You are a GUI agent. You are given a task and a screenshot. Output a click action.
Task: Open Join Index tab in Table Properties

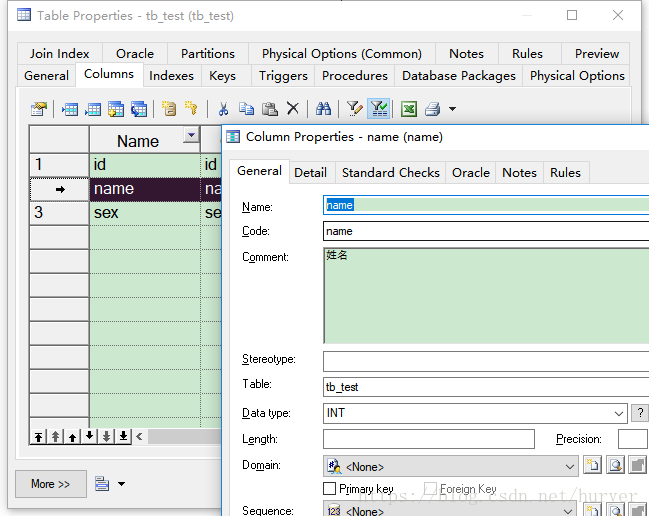60,54
